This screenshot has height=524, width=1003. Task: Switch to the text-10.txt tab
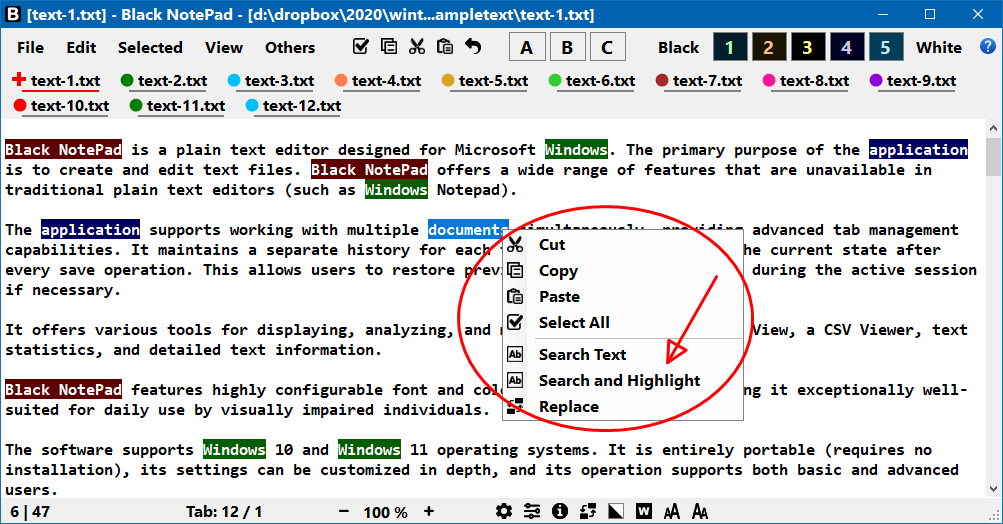pyautogui.click(x=61, y=106)
